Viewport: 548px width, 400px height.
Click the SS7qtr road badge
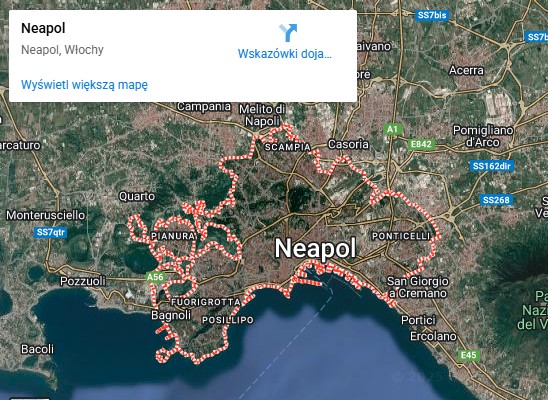(x=51, y=232)
